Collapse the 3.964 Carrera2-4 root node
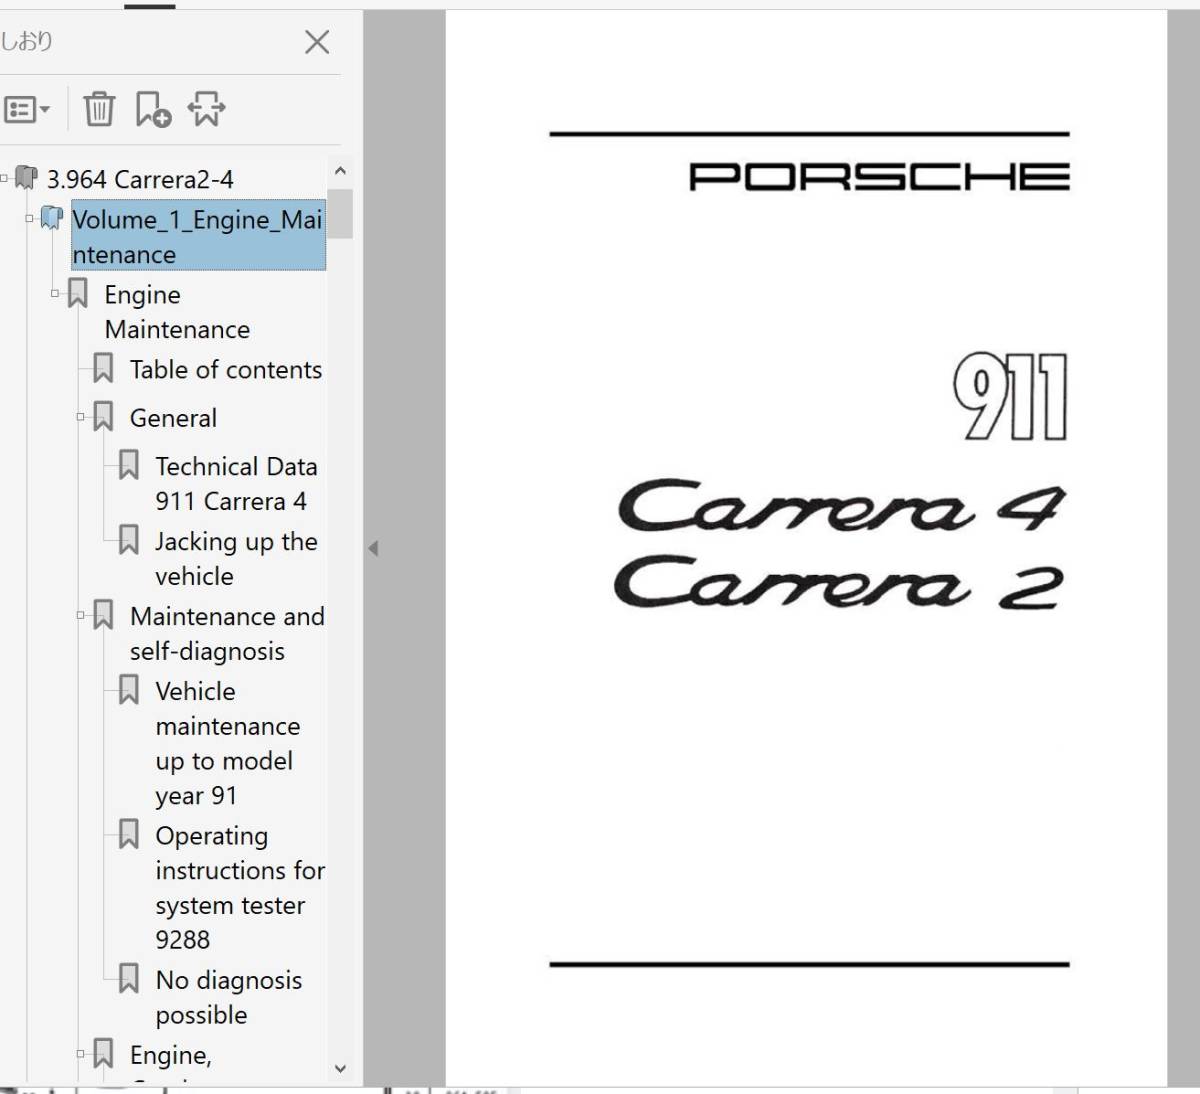 coord(5,179)
